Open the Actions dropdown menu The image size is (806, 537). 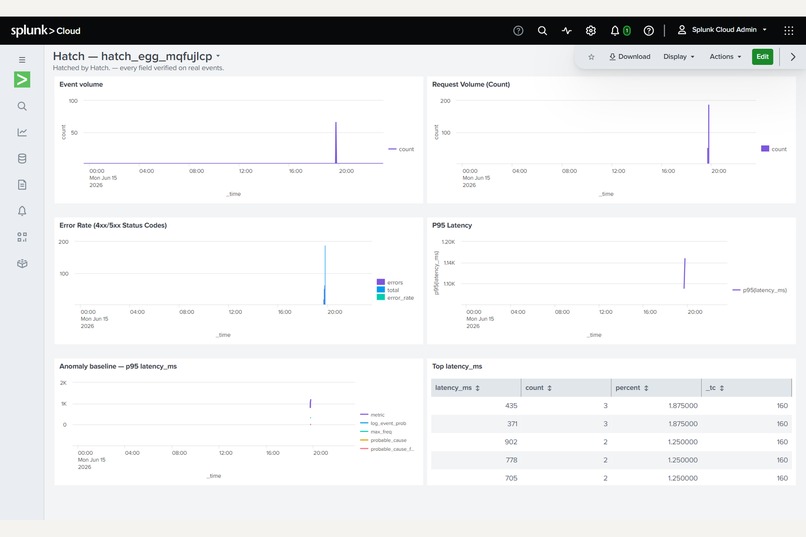(725, 57)
